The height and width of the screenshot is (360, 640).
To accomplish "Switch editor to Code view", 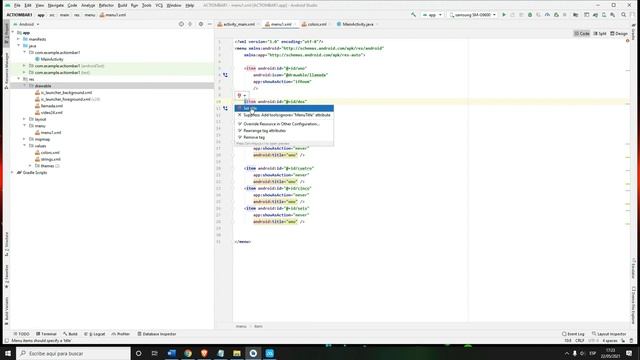I will [582, 33].
